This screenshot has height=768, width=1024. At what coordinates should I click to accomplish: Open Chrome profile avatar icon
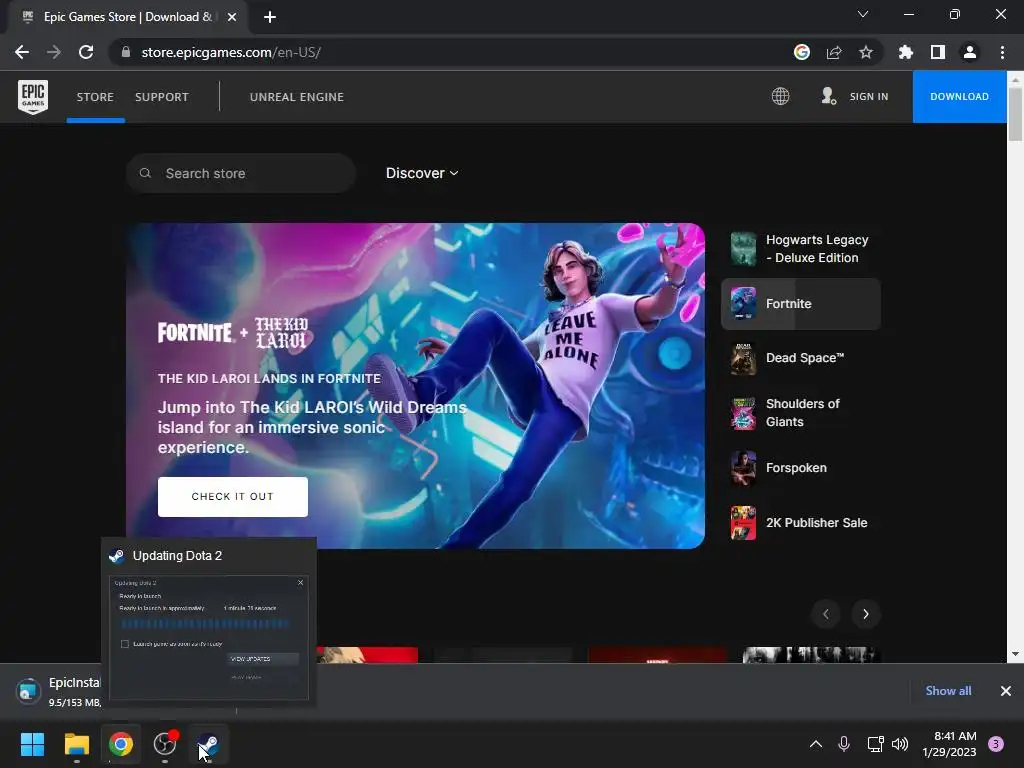(x=970, y=52)
